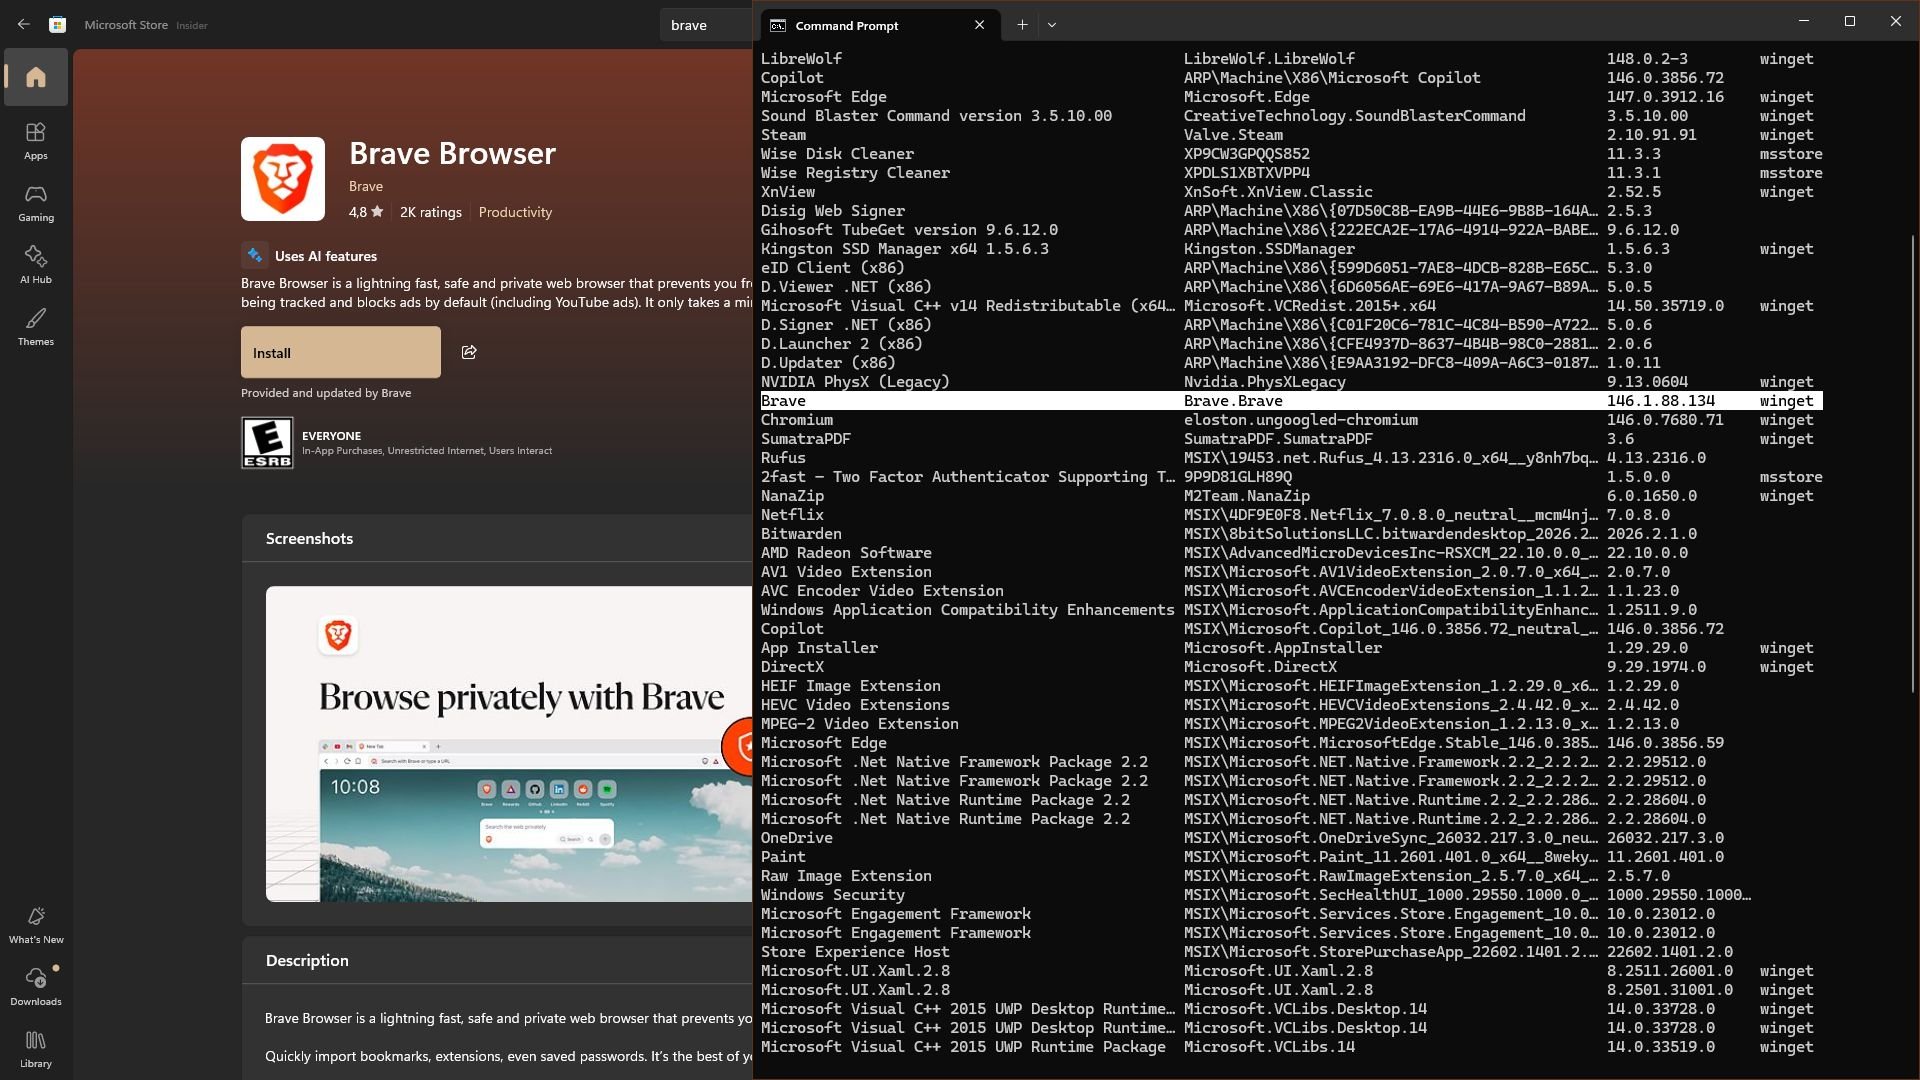Click version 146.1.88.134 in the Brave row

pyautogui.click(x=1661, y=401)
